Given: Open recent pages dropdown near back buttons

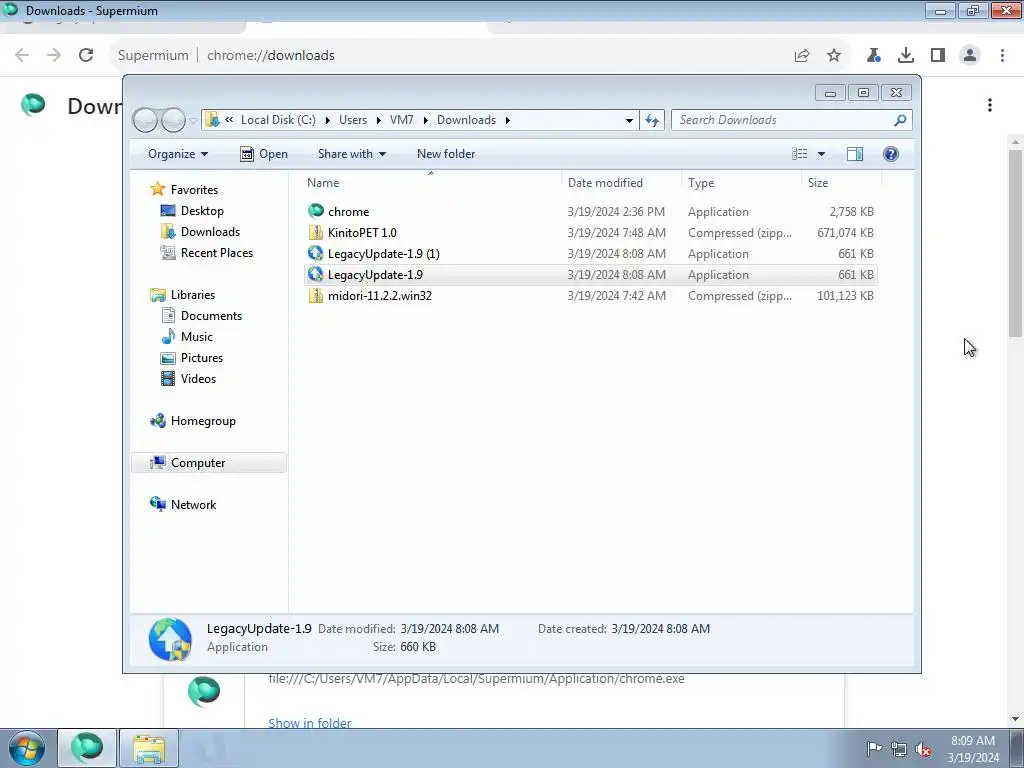Looking at the screenshot, I should tap(193, 121).
